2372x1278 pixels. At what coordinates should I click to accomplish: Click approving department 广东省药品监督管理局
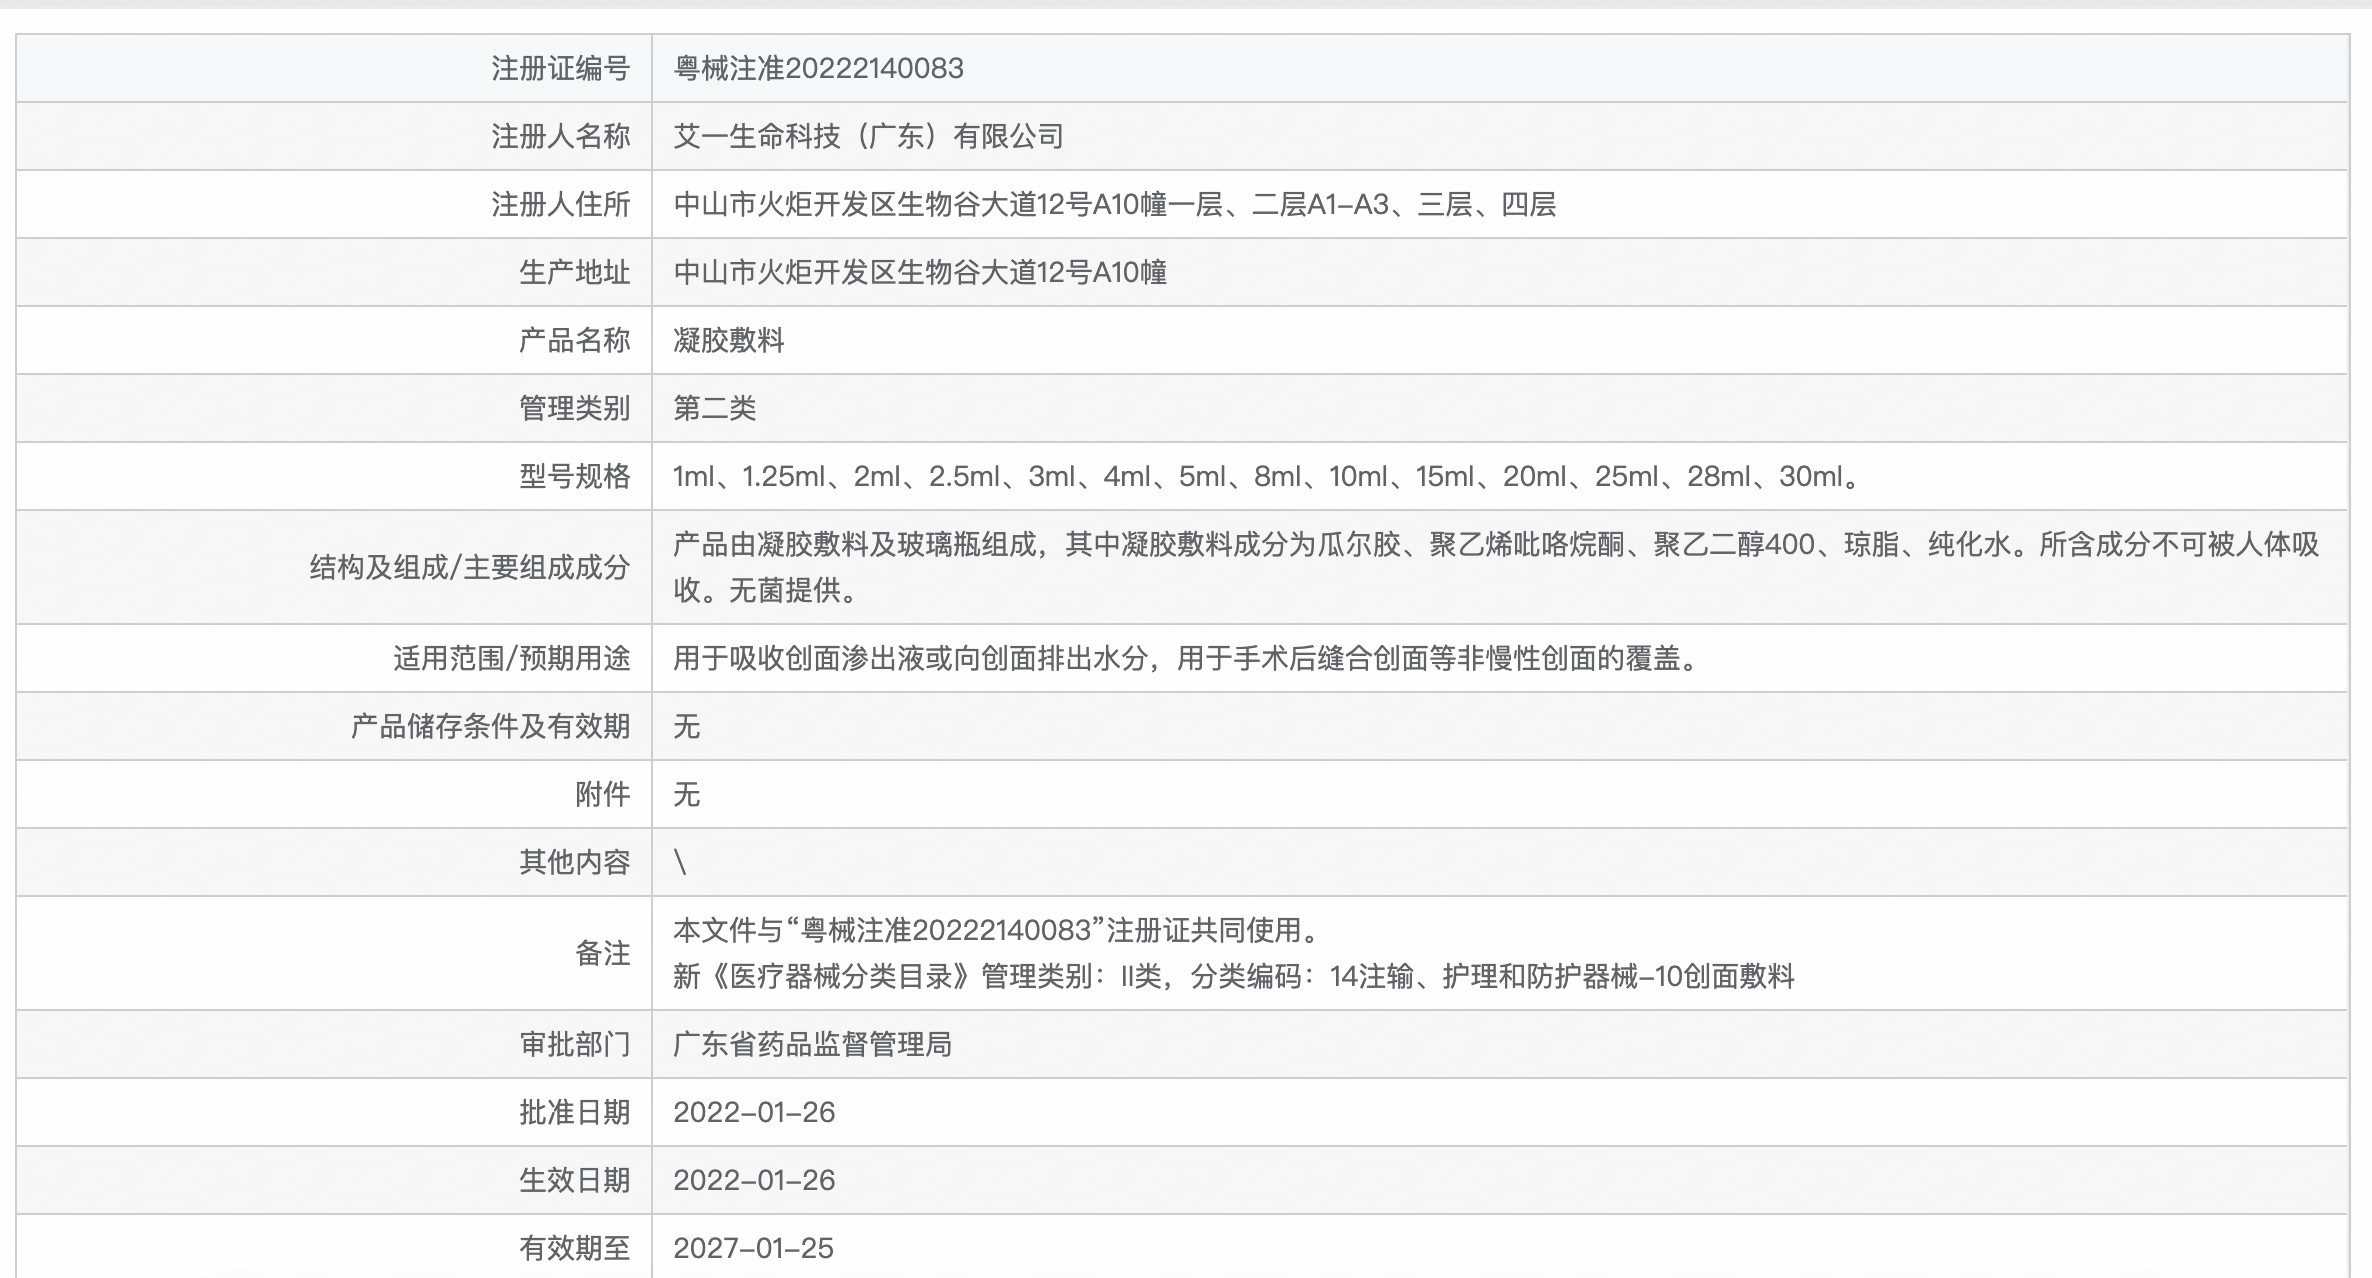[x=812, y=1044]
